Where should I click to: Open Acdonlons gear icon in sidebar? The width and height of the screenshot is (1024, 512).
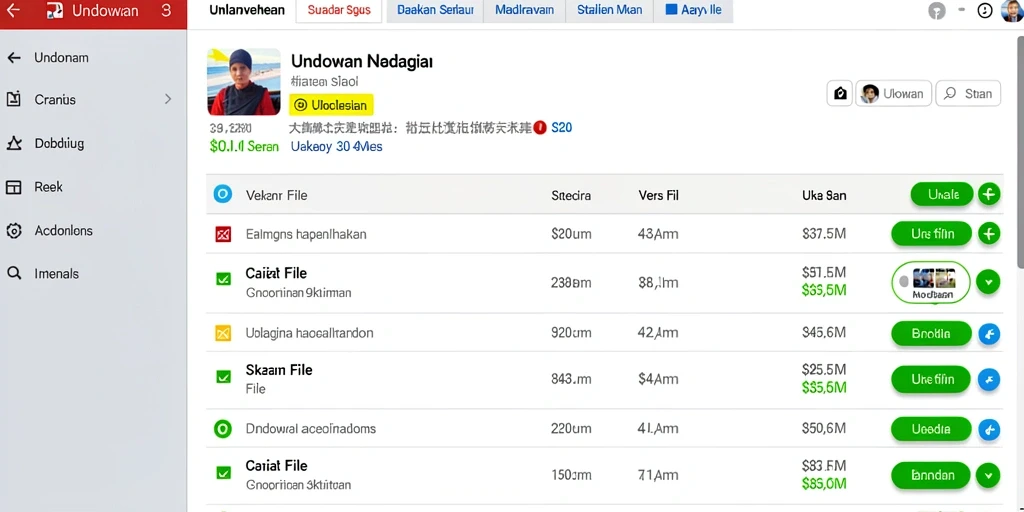tap(14, 231)
